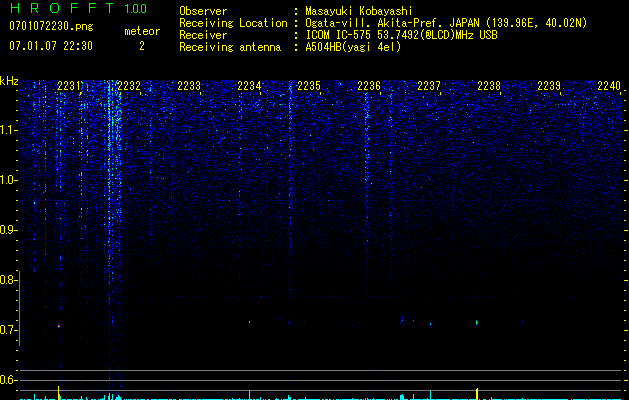Image resolution: width=629 pixels, height=400 pixels.
Task: Click the HROFFT program title
Action: pyautogui.click(x=62, y=8)
